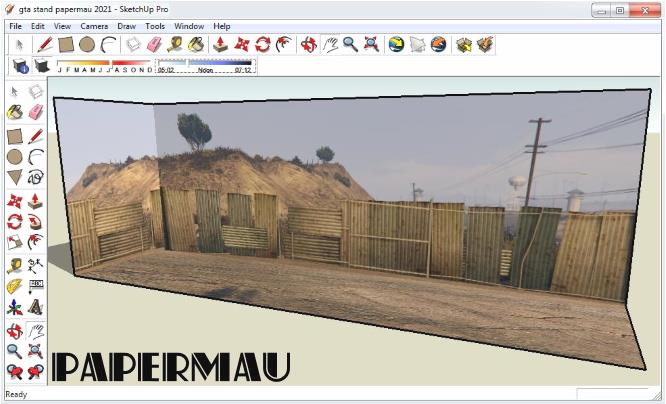Open the View menu
This screenshot has height=404, width=666.
(x=62, y=26)
